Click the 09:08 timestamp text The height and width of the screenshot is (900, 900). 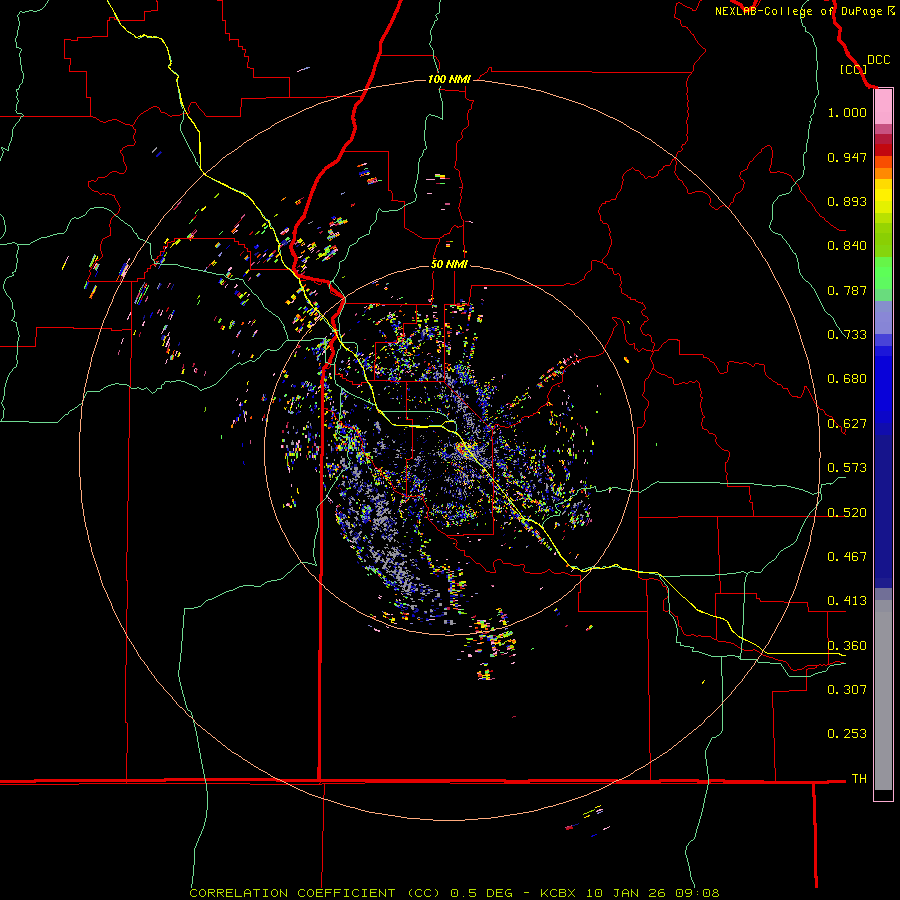pyautogui.click(x=697, y=893)
